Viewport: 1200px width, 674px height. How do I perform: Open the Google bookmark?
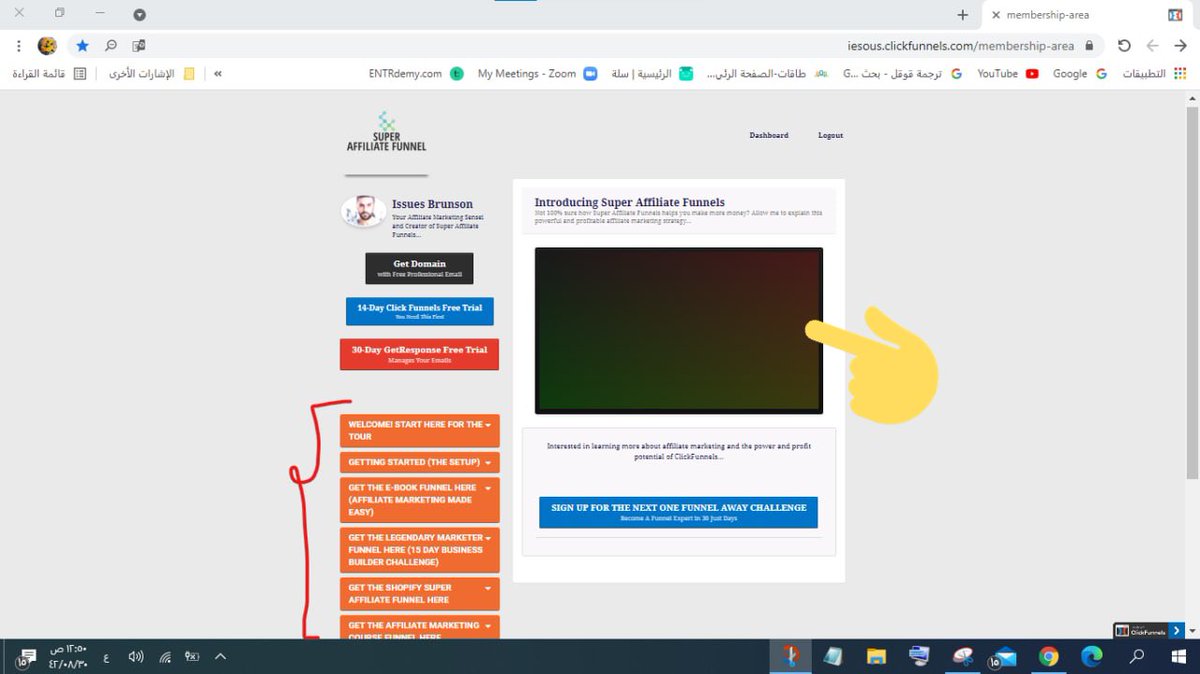[x=1080, y=74]
